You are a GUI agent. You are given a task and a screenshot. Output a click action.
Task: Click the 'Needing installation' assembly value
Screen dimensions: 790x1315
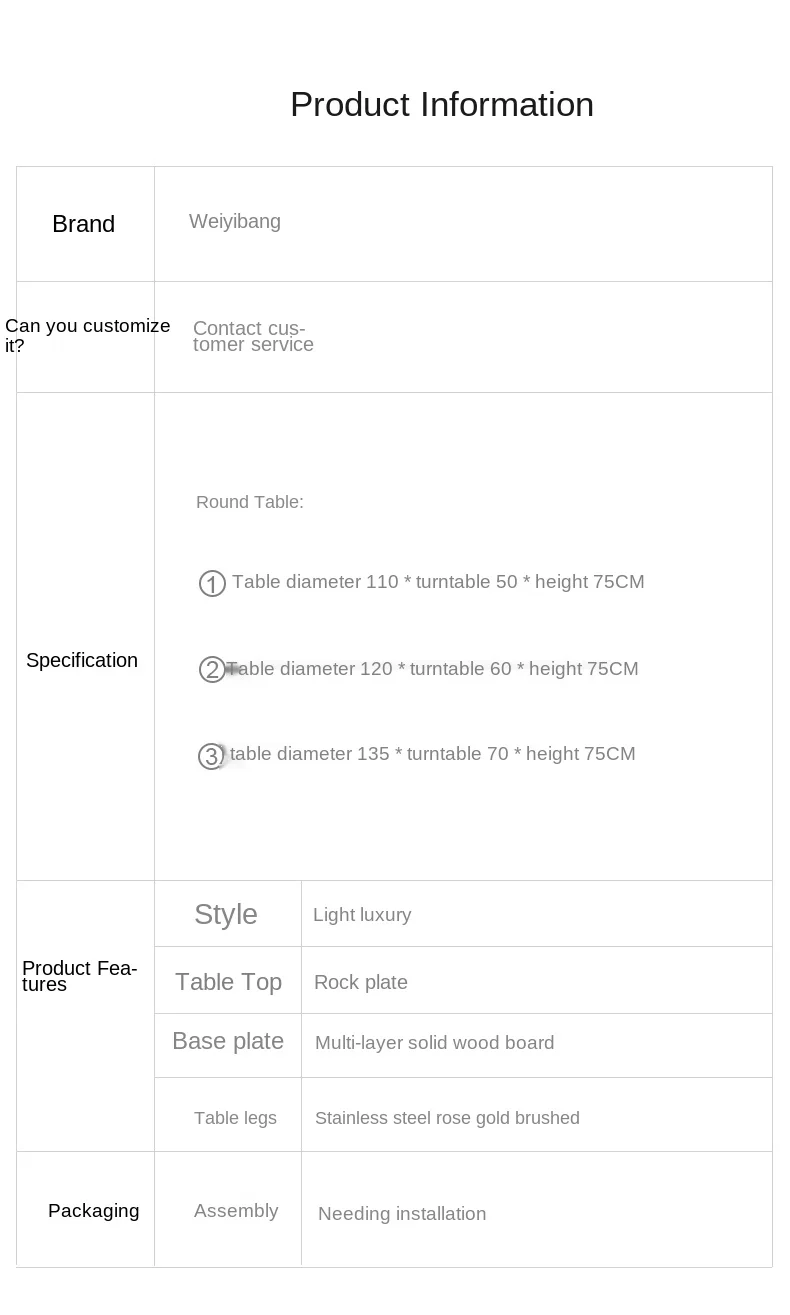pos(402,1214)
